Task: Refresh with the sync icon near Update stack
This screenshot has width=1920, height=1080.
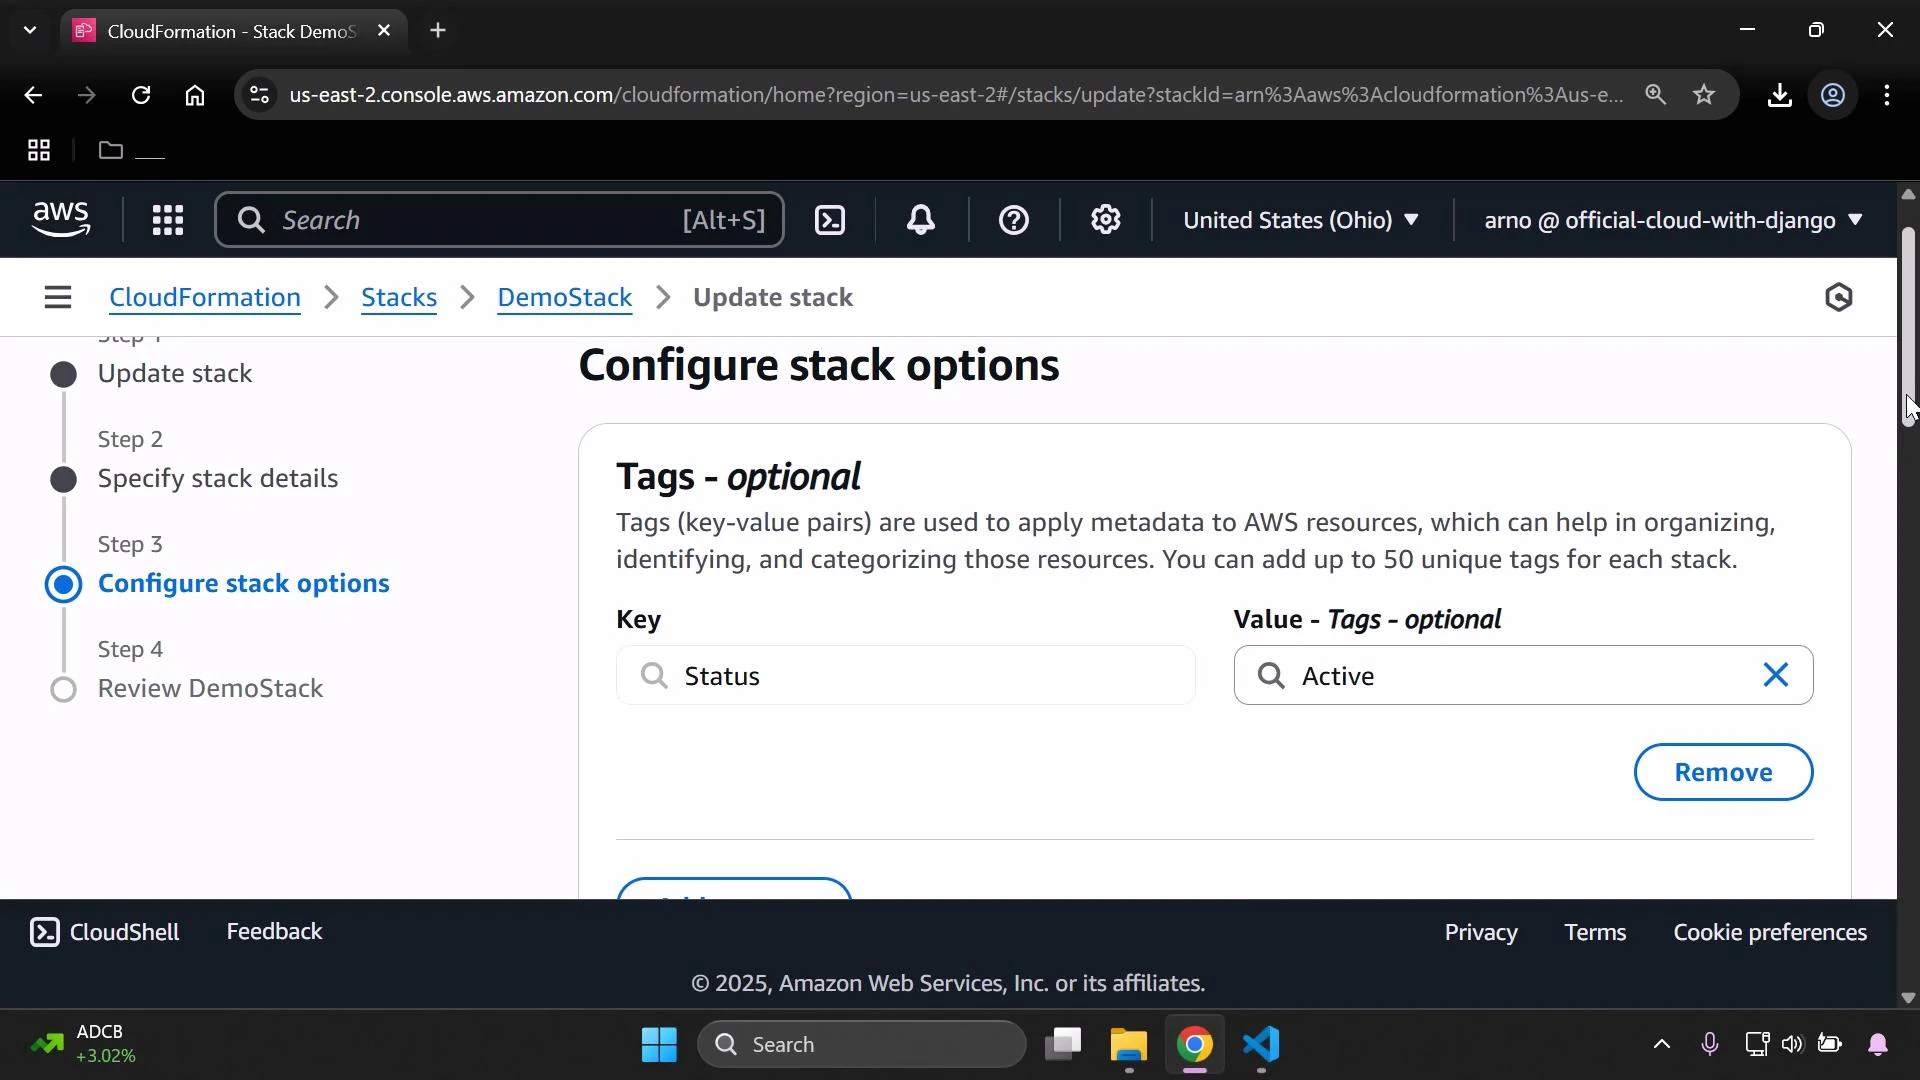Action: (x=1840, y=296)
